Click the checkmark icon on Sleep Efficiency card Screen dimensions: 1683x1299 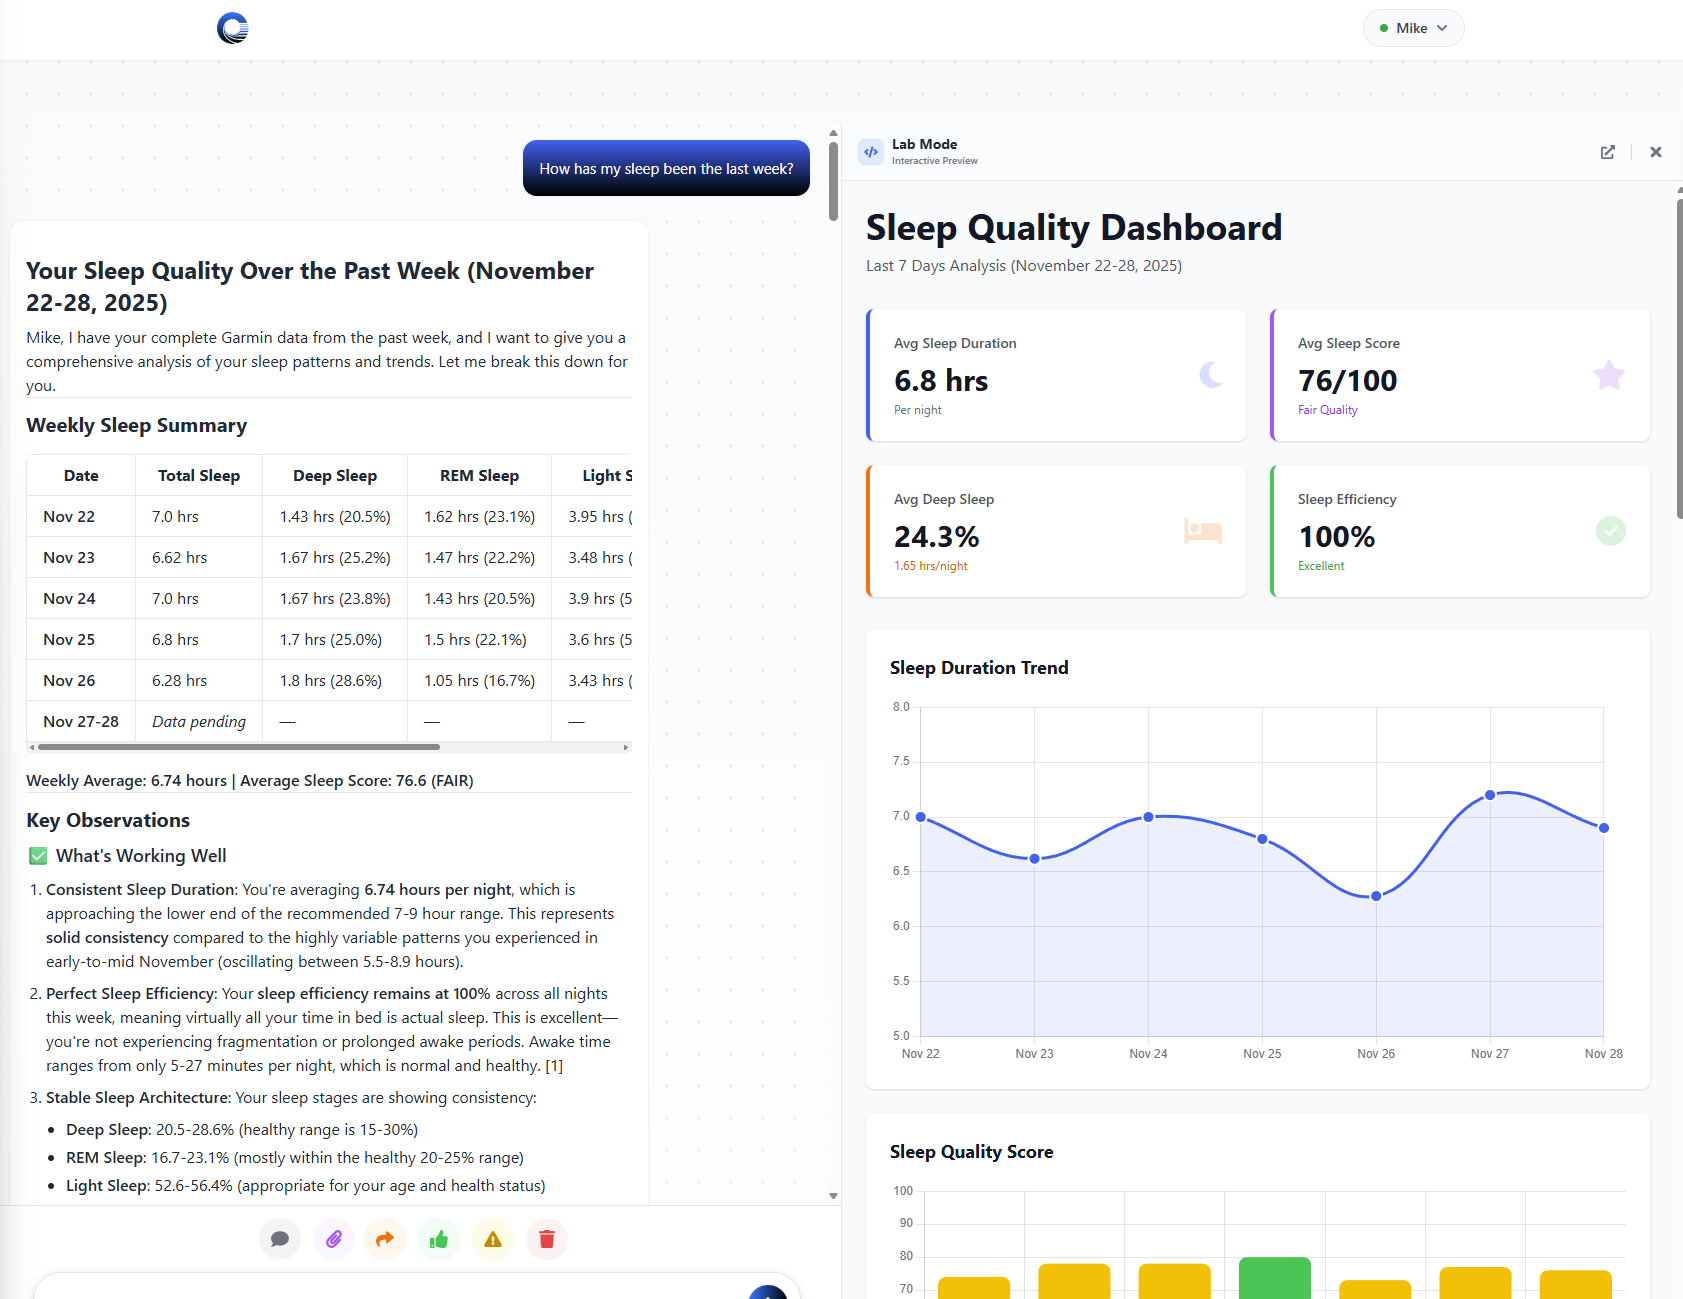pyautogui.click(x=1610, y=531)
